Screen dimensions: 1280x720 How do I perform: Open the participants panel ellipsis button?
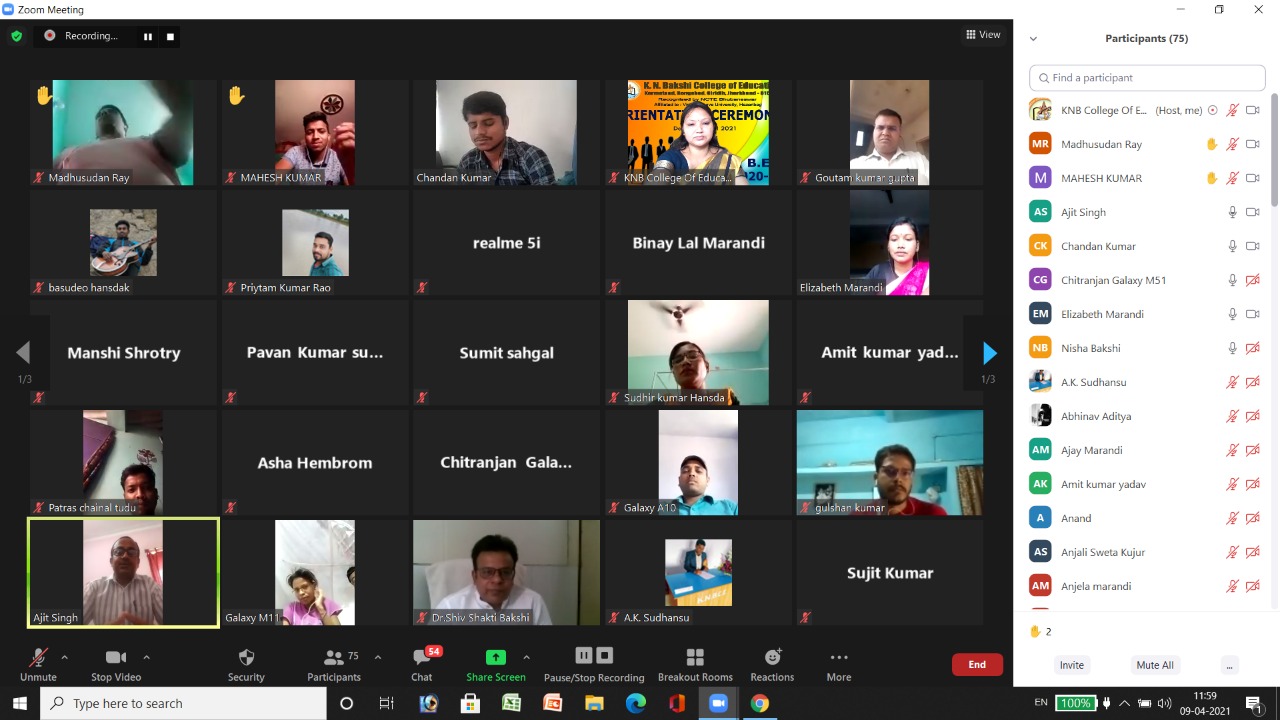click(1230, 665)
